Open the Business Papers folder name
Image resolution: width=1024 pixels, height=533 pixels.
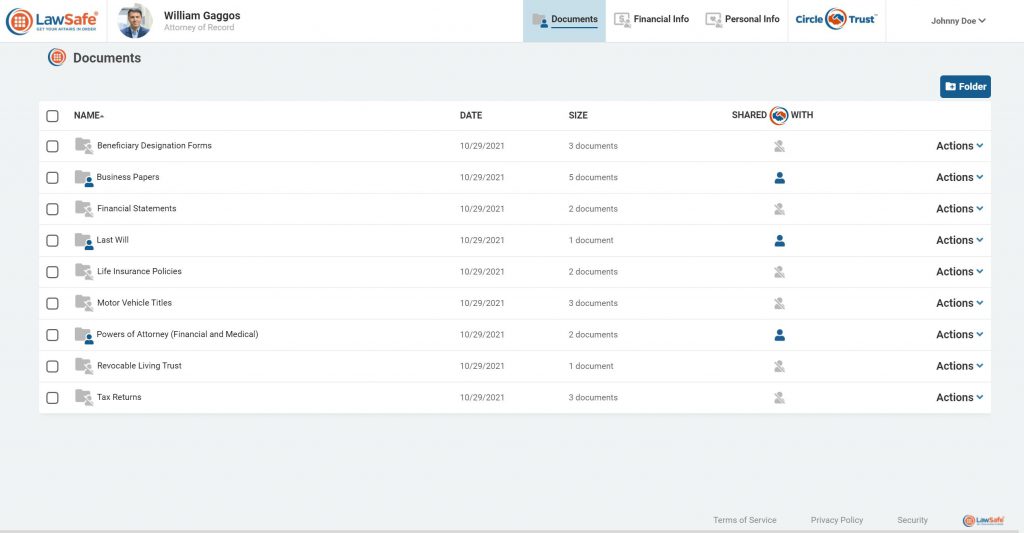point(127,177)
